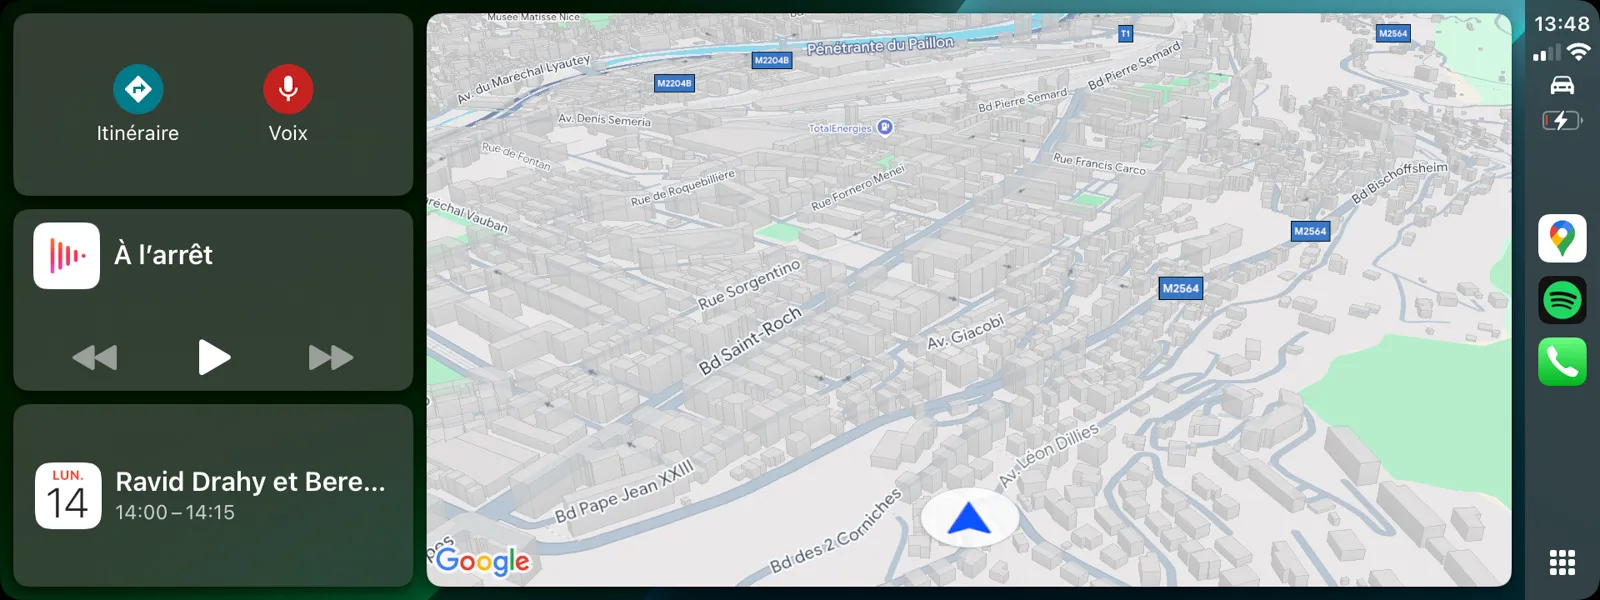The image size is (1600, 600).
Task: Click the T1 tram marker on map
Action: 1125,34
